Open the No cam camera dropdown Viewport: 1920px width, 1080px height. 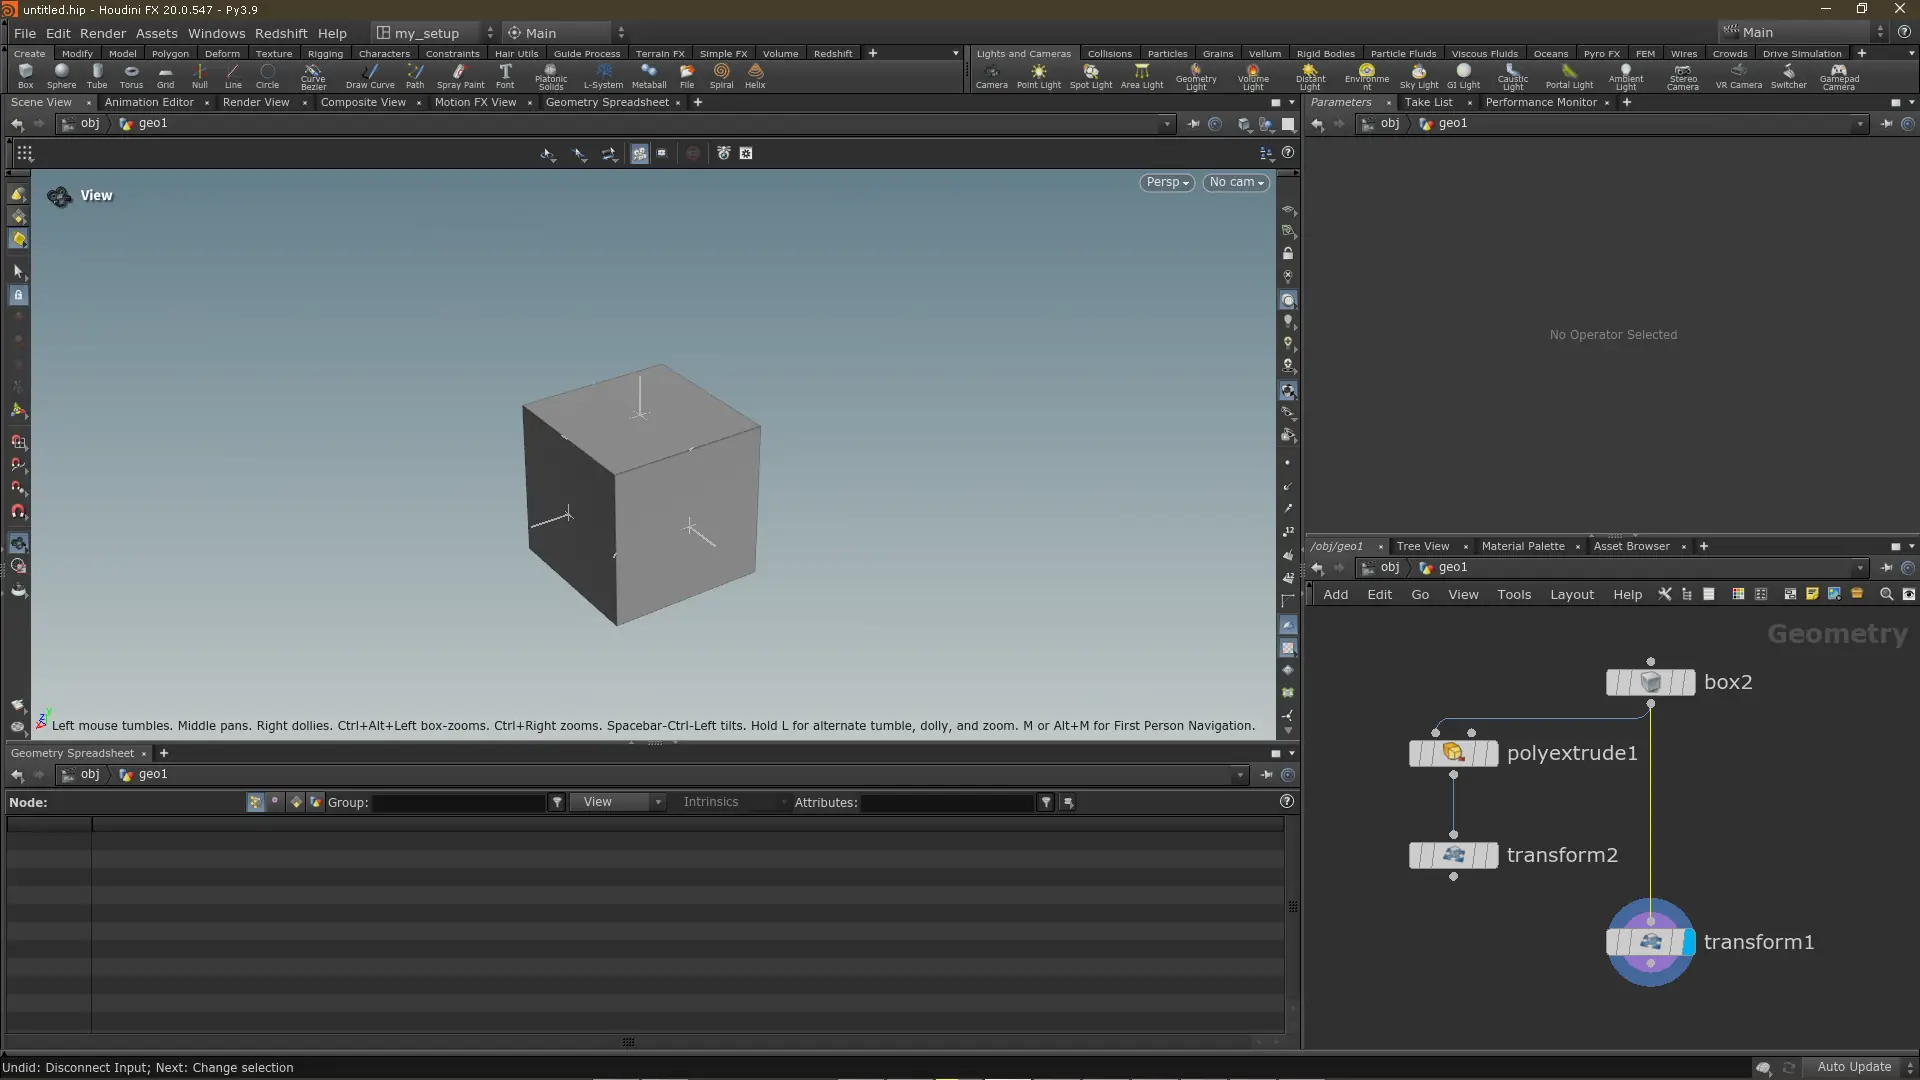click(x=1236, y=182)
